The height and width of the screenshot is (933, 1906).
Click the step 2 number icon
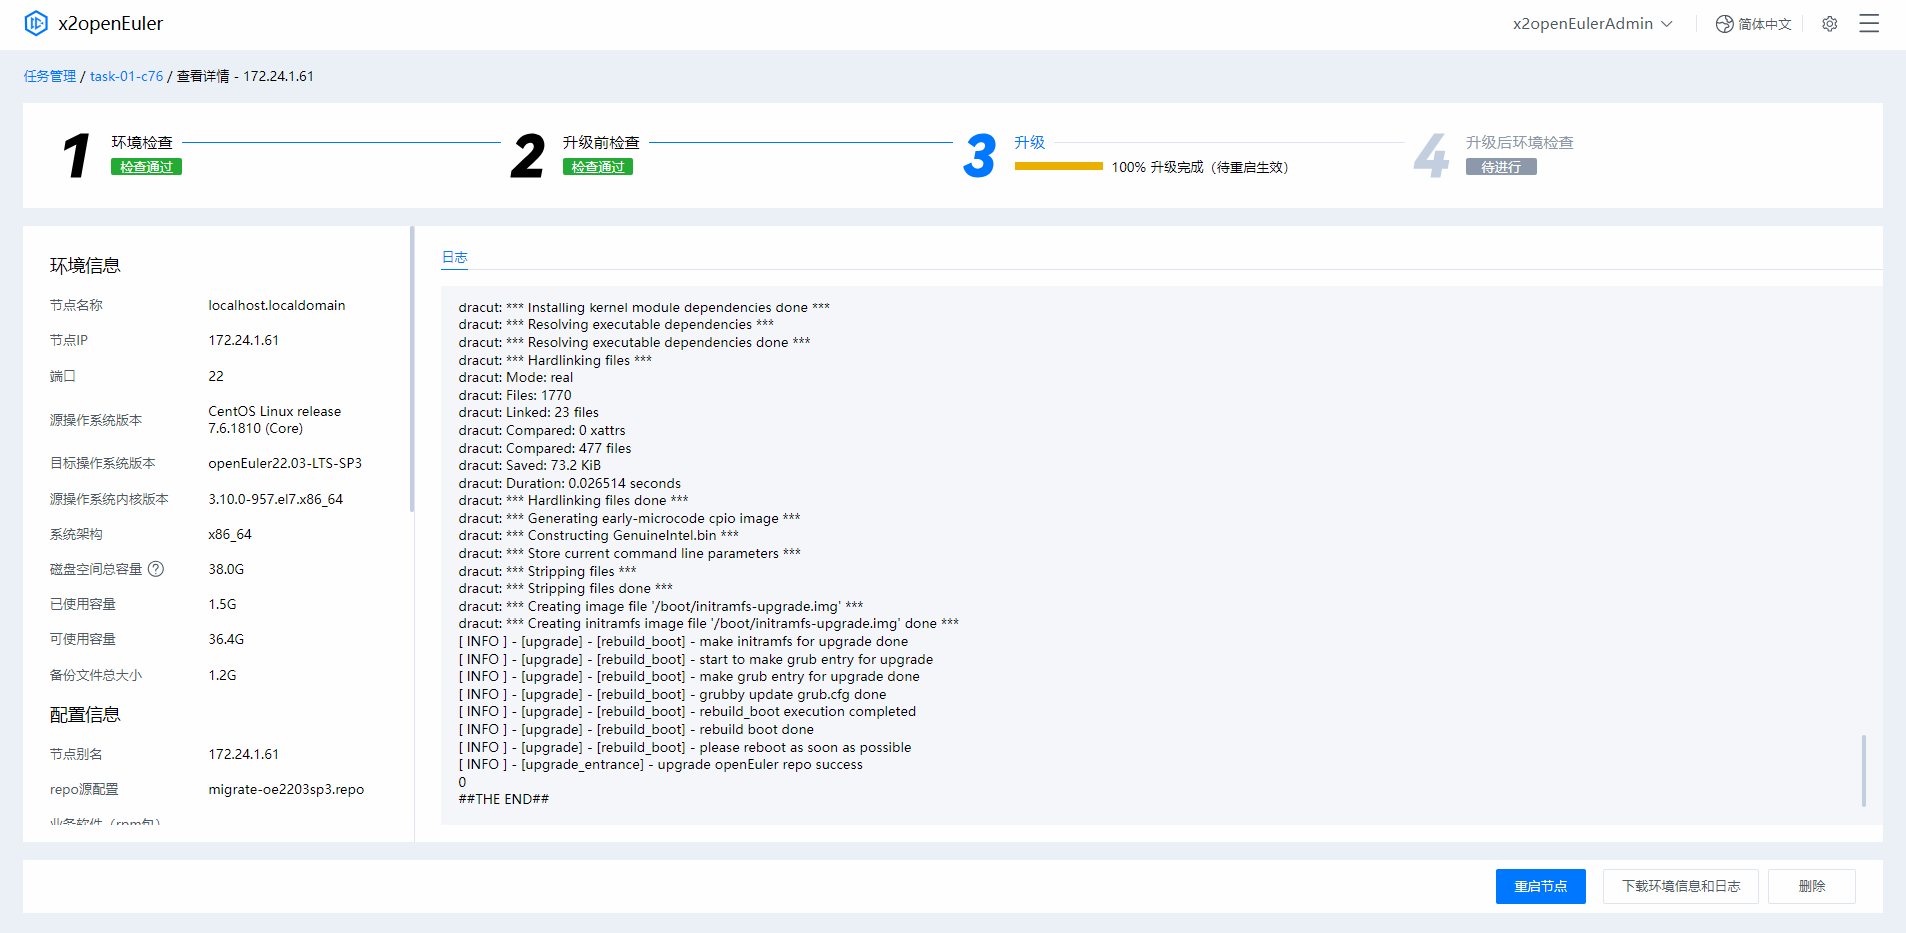pos(528,156)
